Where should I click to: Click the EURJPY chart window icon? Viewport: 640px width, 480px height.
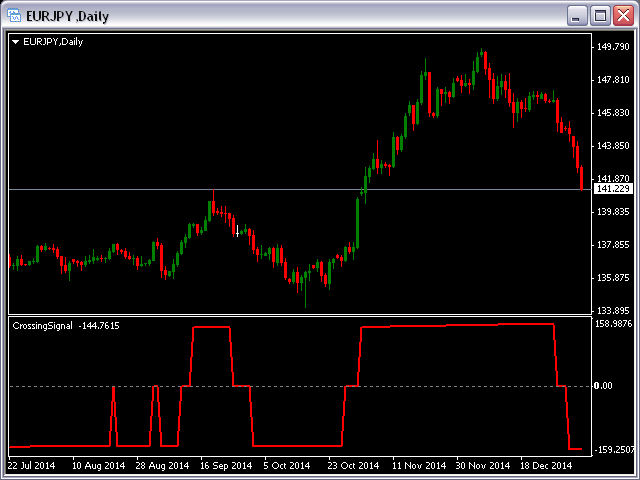[14, 16]
